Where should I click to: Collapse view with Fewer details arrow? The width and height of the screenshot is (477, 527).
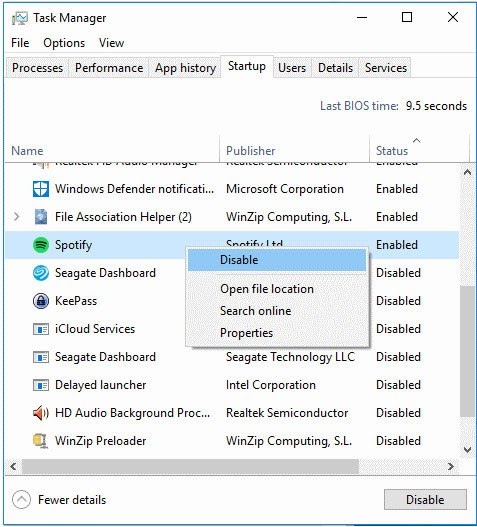pyautogui.click(x=22, y=500)
